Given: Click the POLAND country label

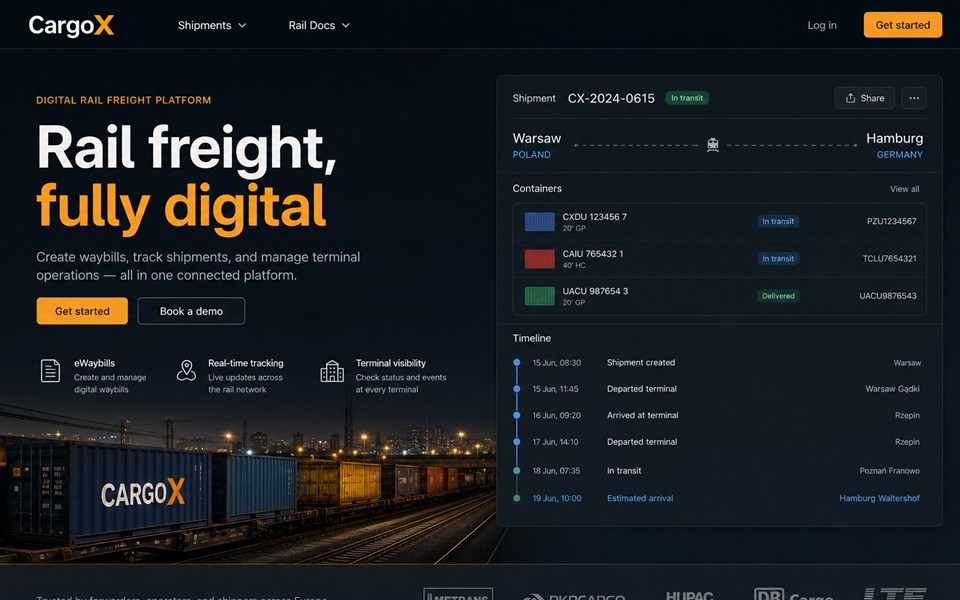Looking at the screenshot, I should click(x=531, y=155).
